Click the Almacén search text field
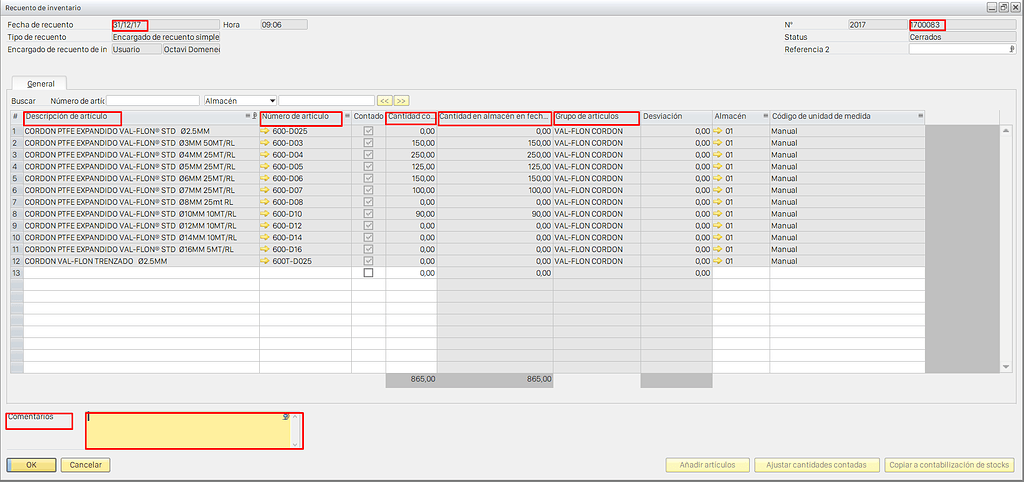The image size is (1024, 482). pyautogui.click(x=327, y=101)
